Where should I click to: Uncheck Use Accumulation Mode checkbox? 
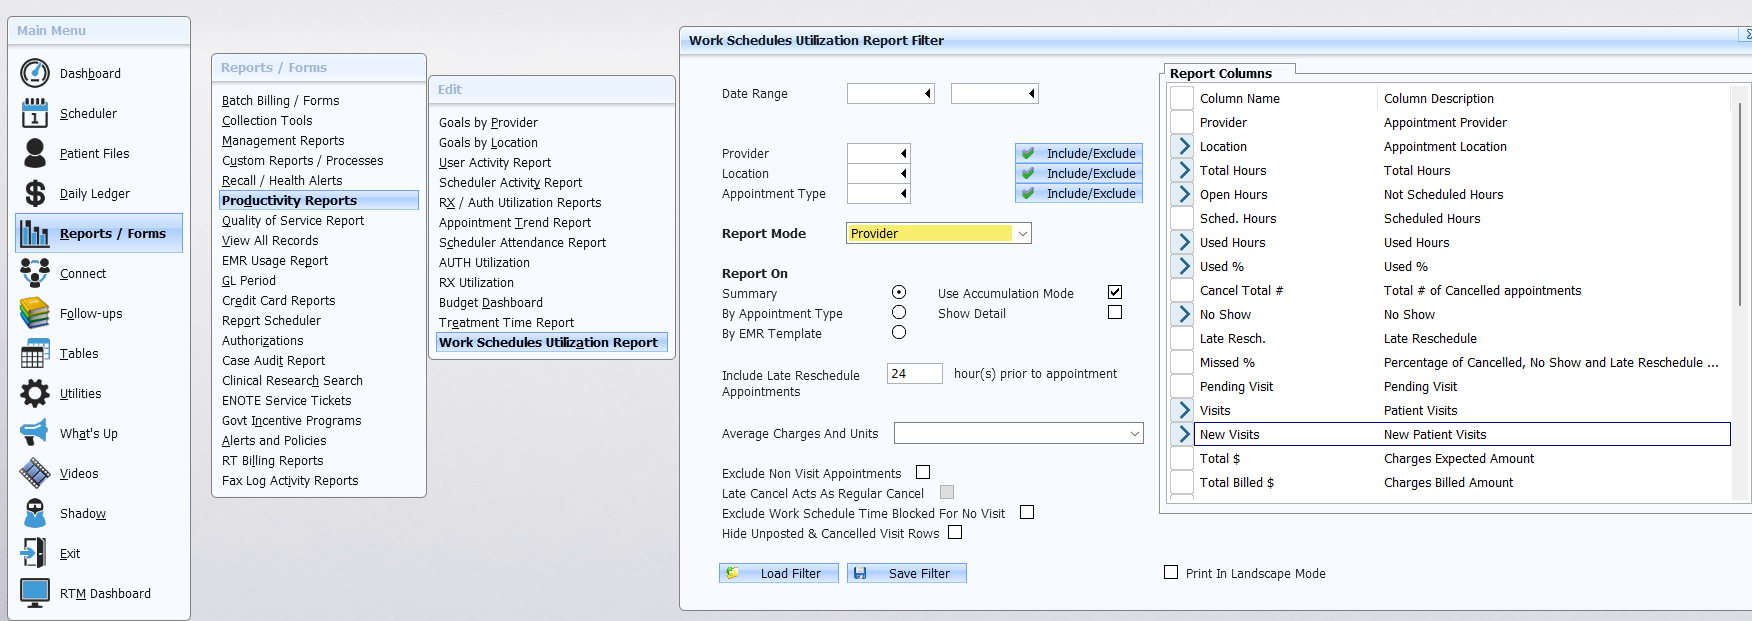pyautogui.click(x=1115, y=292)
